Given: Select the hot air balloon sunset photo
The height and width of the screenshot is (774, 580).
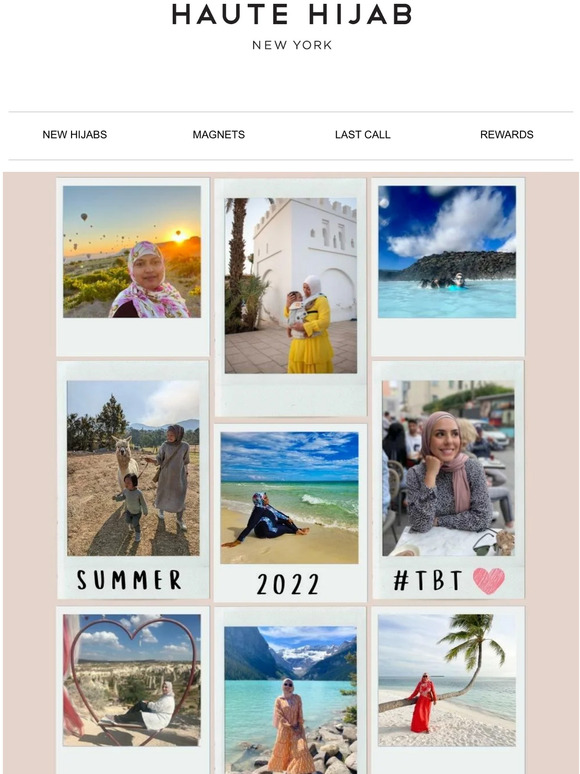Looking at the screenshot, I should (x=132, y=251).
